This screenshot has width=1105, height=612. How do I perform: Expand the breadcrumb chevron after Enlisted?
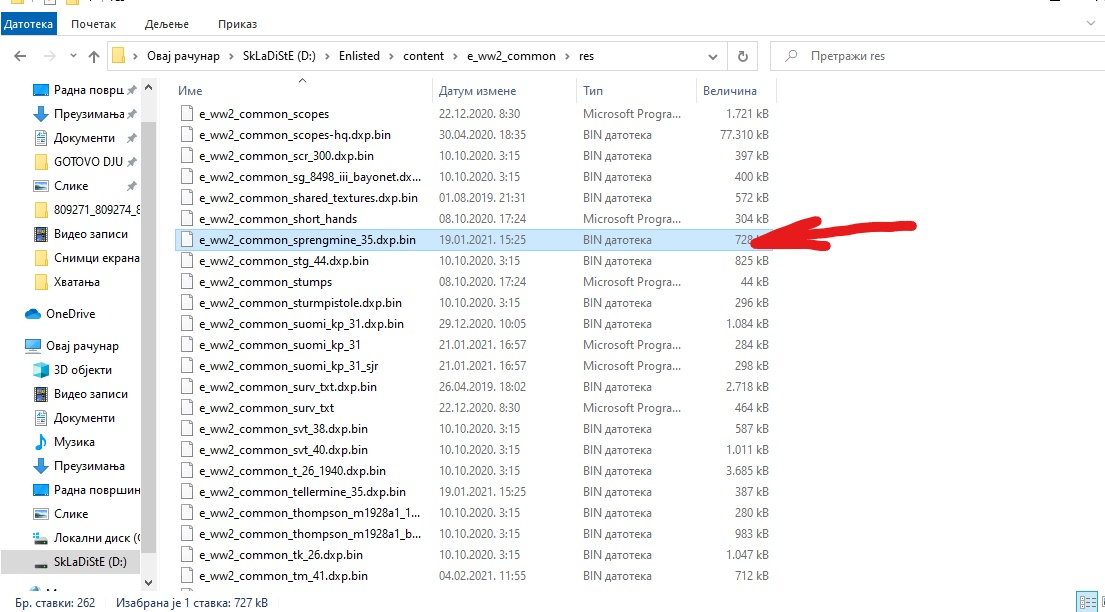coord(392,56)
